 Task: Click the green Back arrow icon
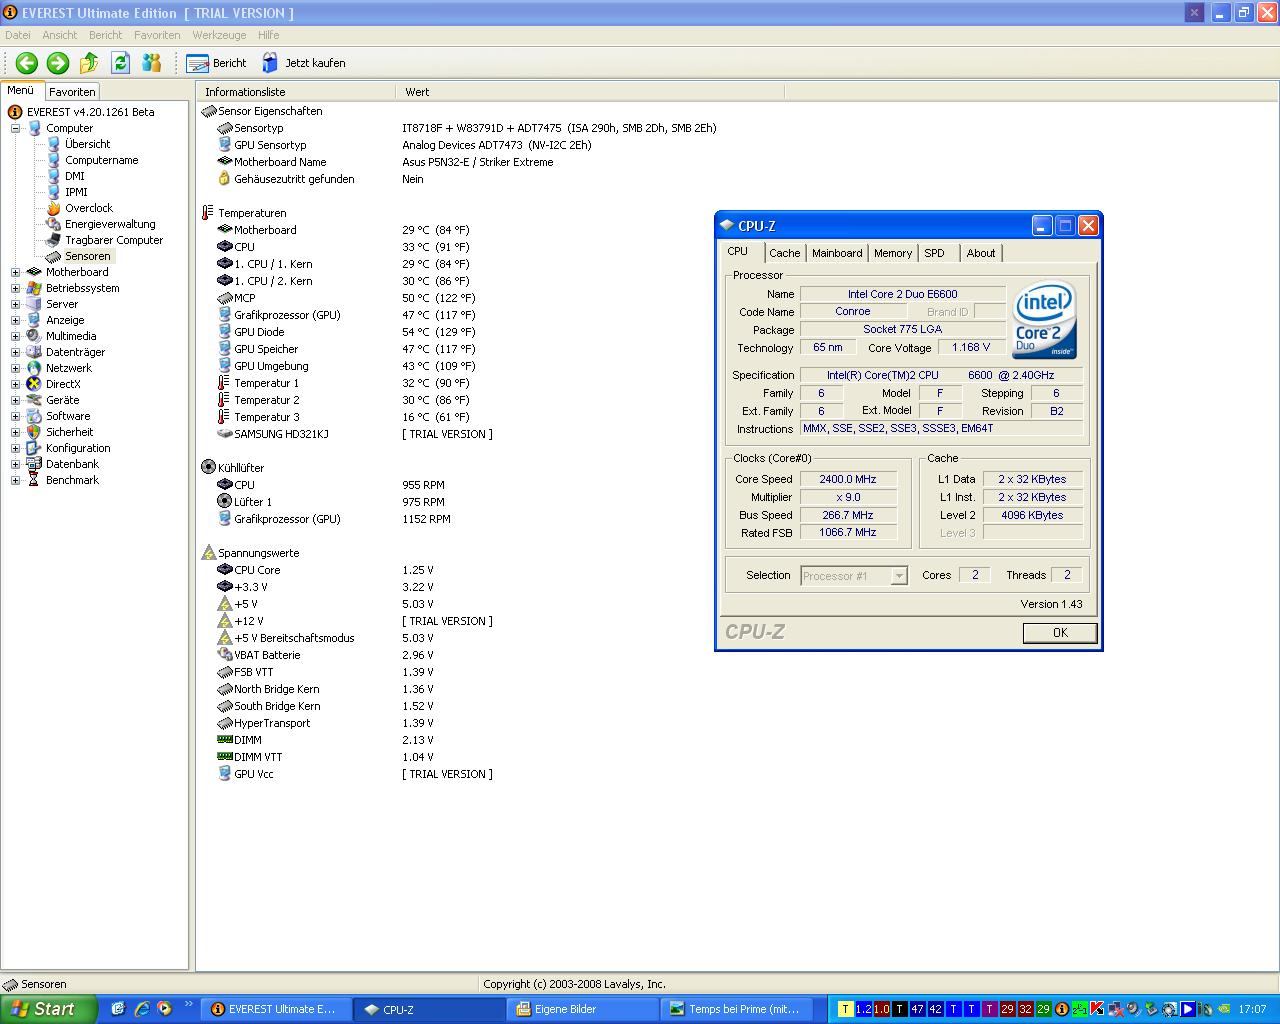coord(27,63)
